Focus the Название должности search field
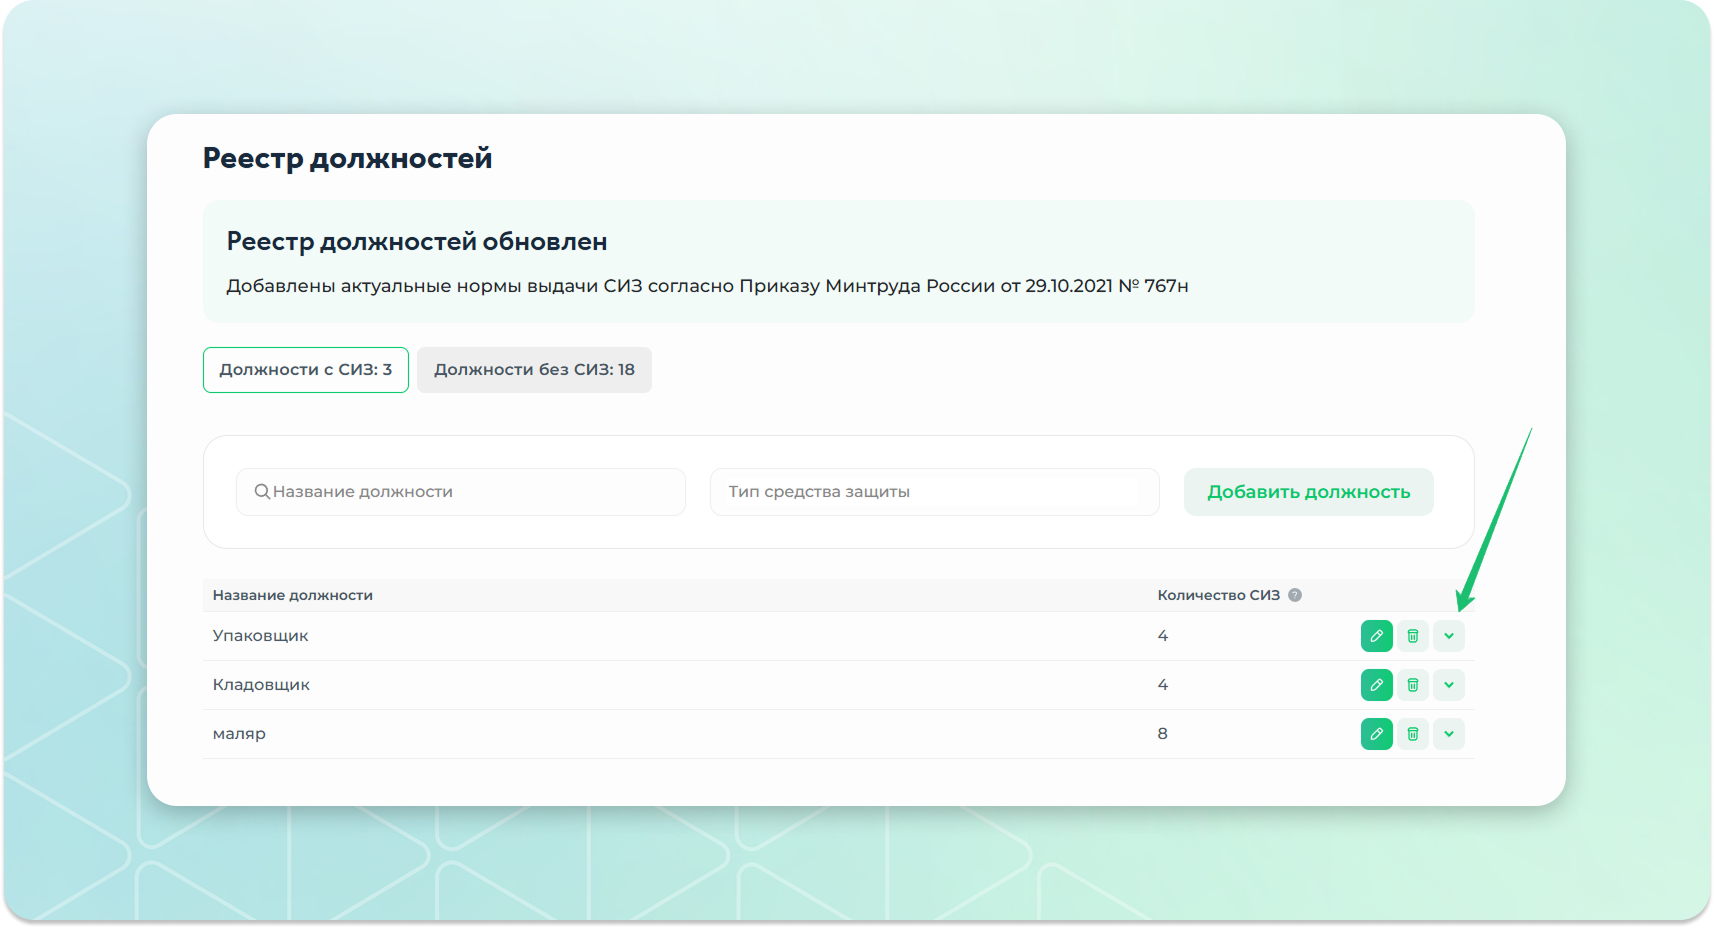This screenshot has width=1714, height=928. [x=470, y=492]
